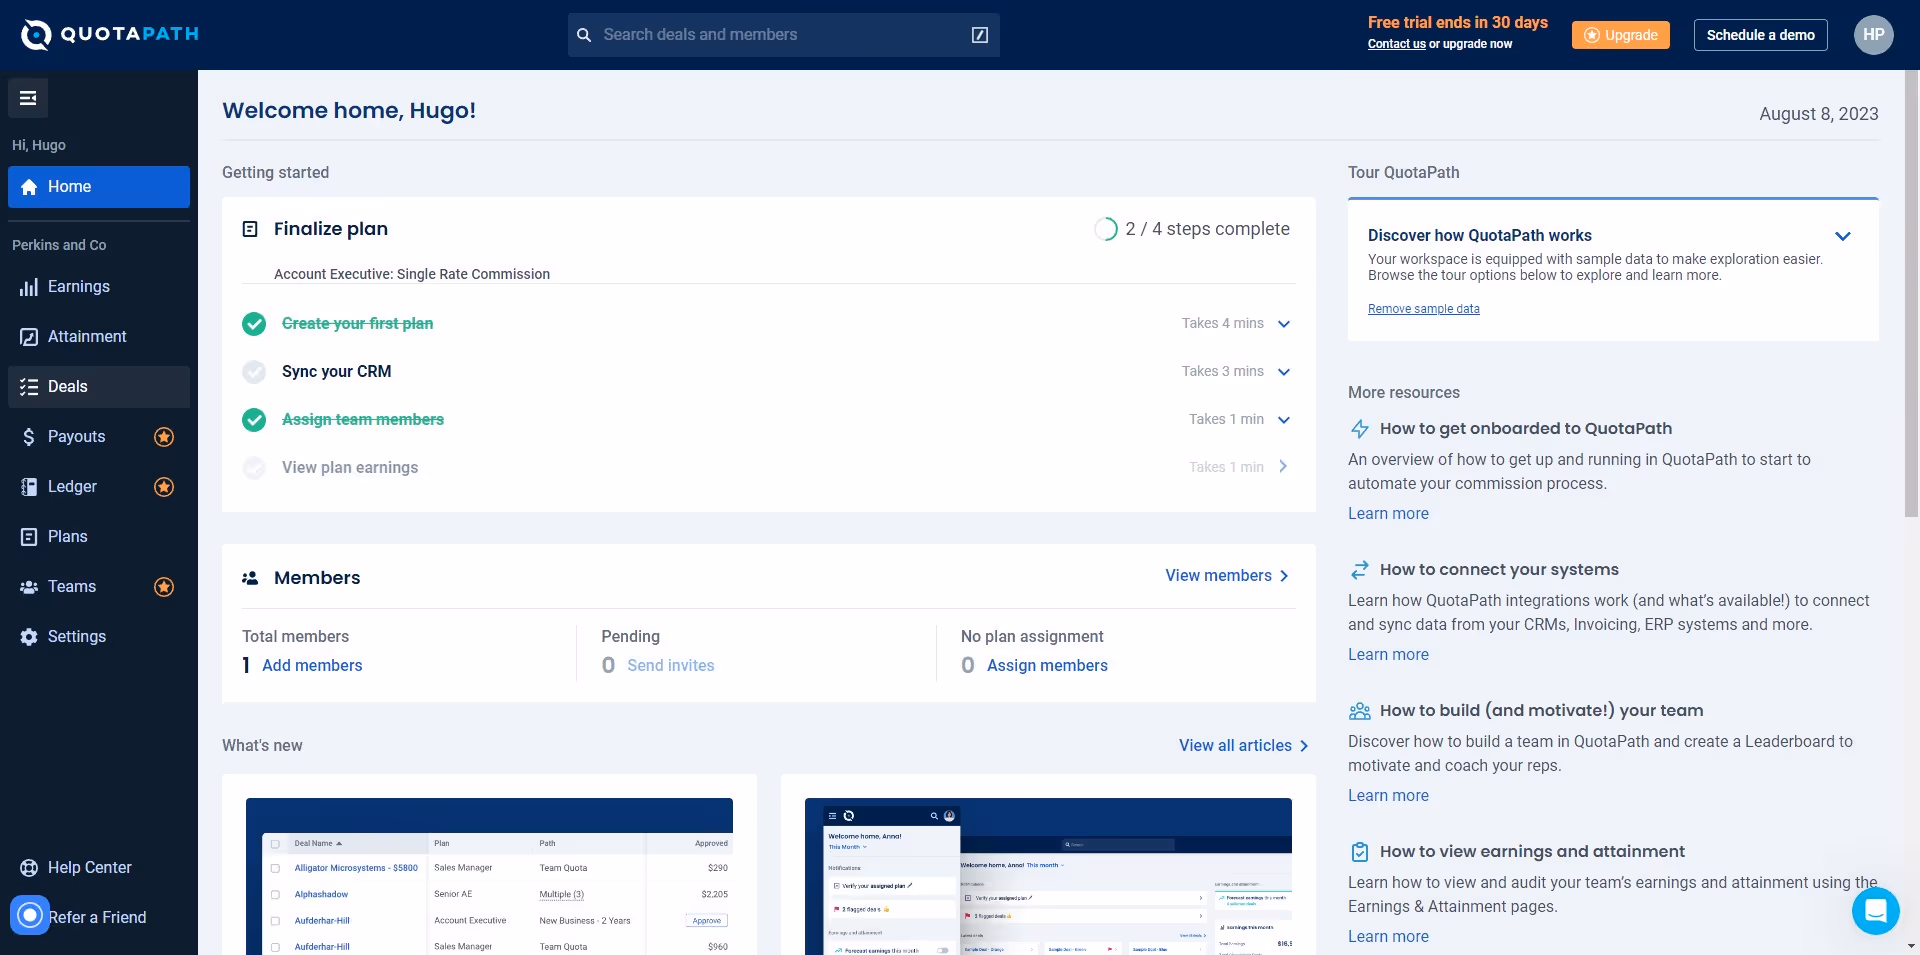Expand the Sync your CRM step
This screenshot has width=1920, height=955.
click(1284, 372)
